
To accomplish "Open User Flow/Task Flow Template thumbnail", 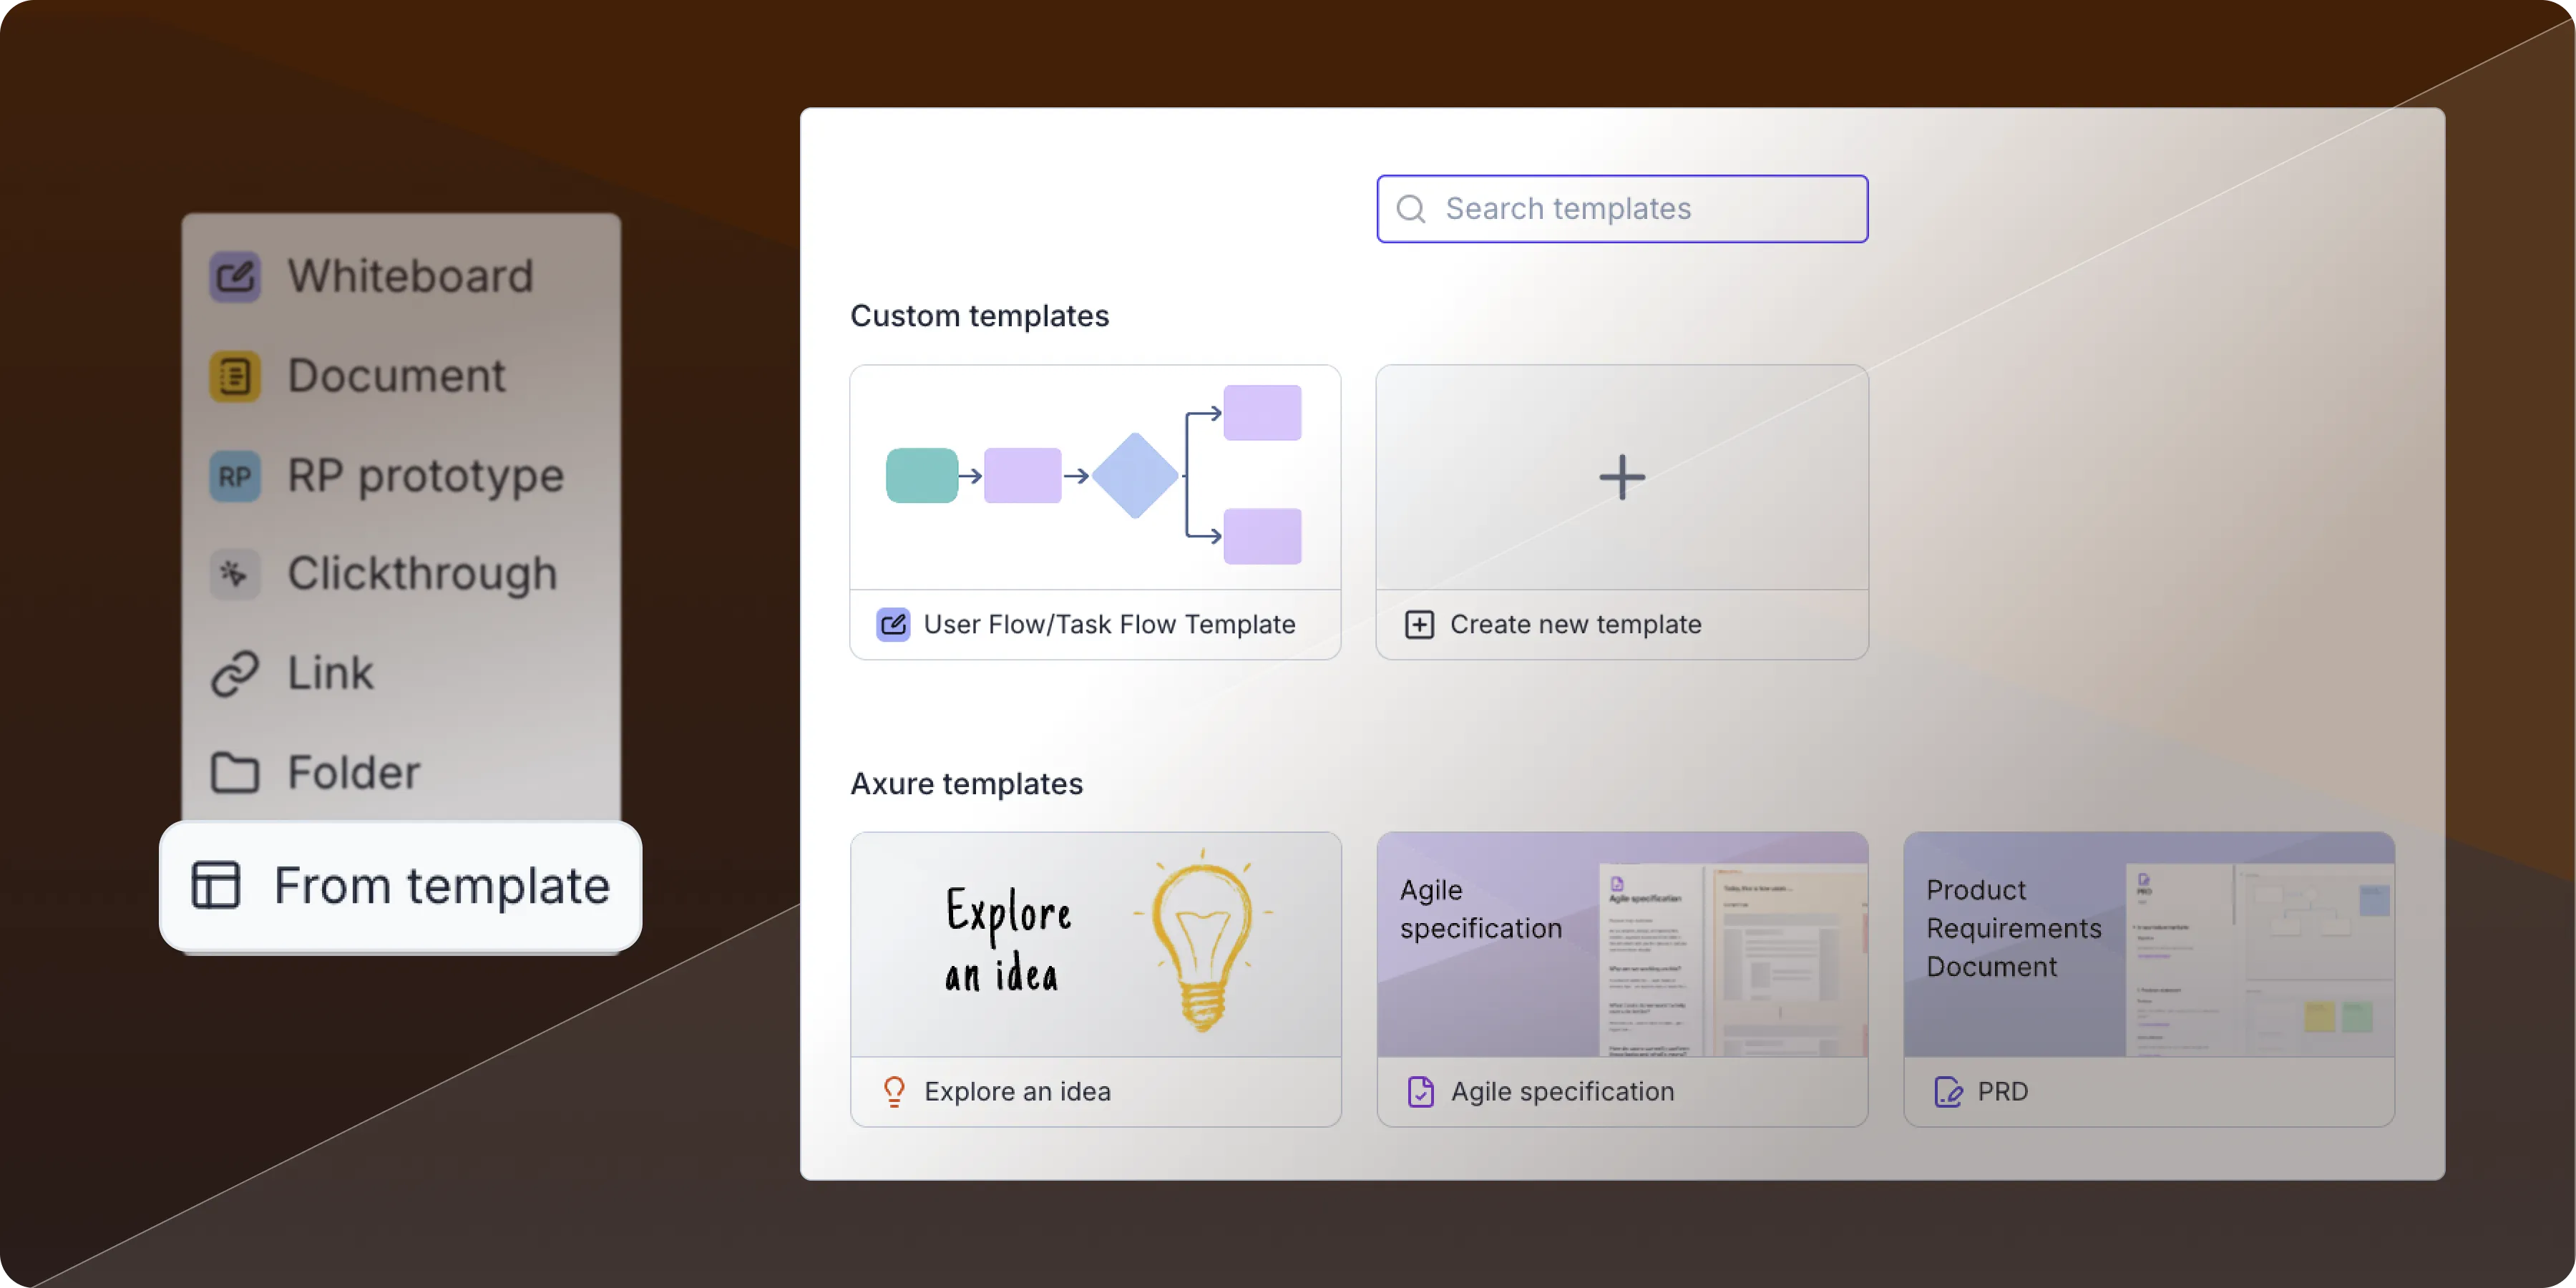I will [1095, 477].
